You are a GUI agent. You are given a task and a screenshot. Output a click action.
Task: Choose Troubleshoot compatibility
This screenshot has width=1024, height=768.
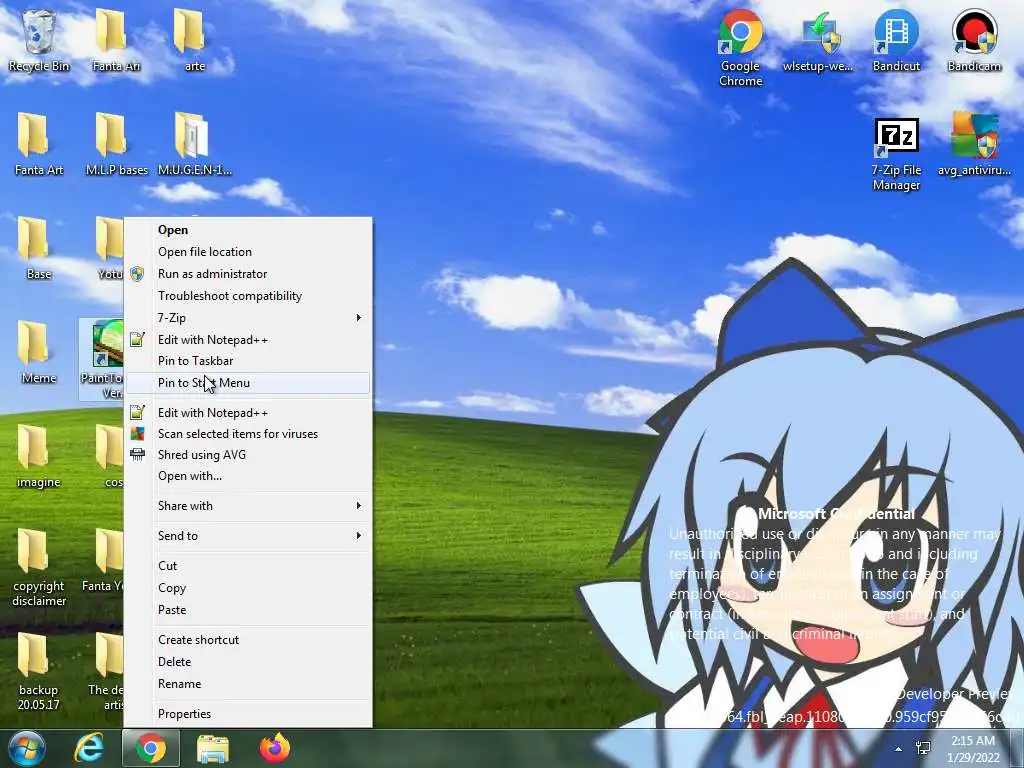[x=248, y=296]
